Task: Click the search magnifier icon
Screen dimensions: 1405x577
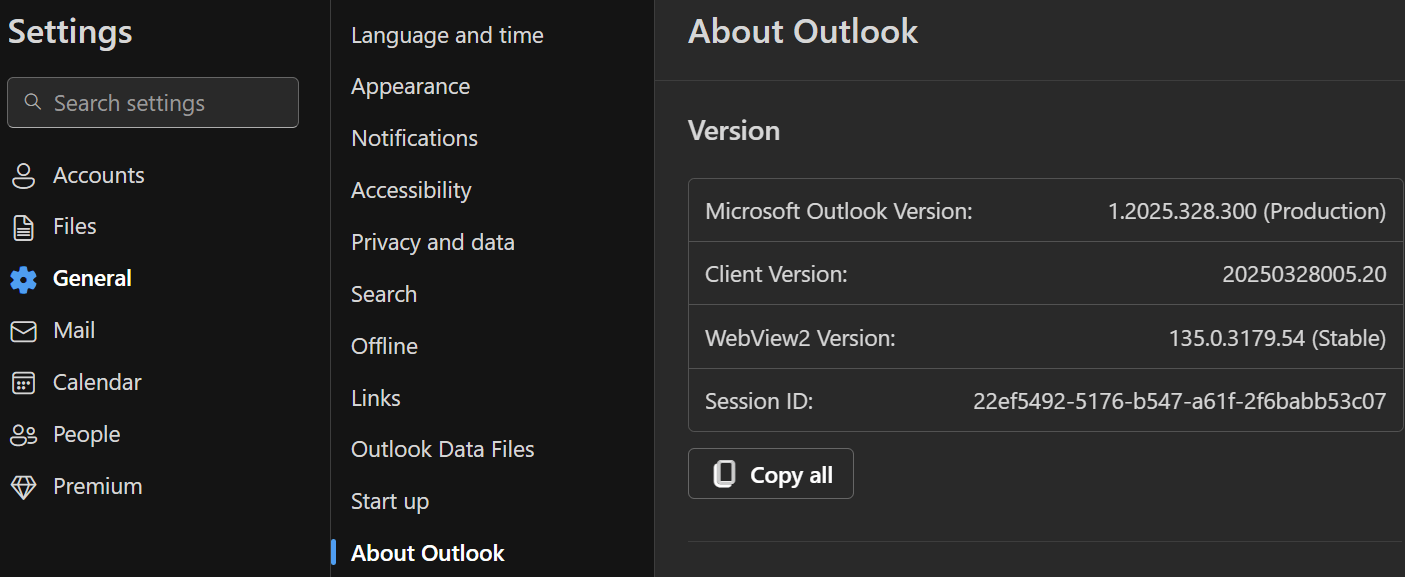Action: [33, 102]
